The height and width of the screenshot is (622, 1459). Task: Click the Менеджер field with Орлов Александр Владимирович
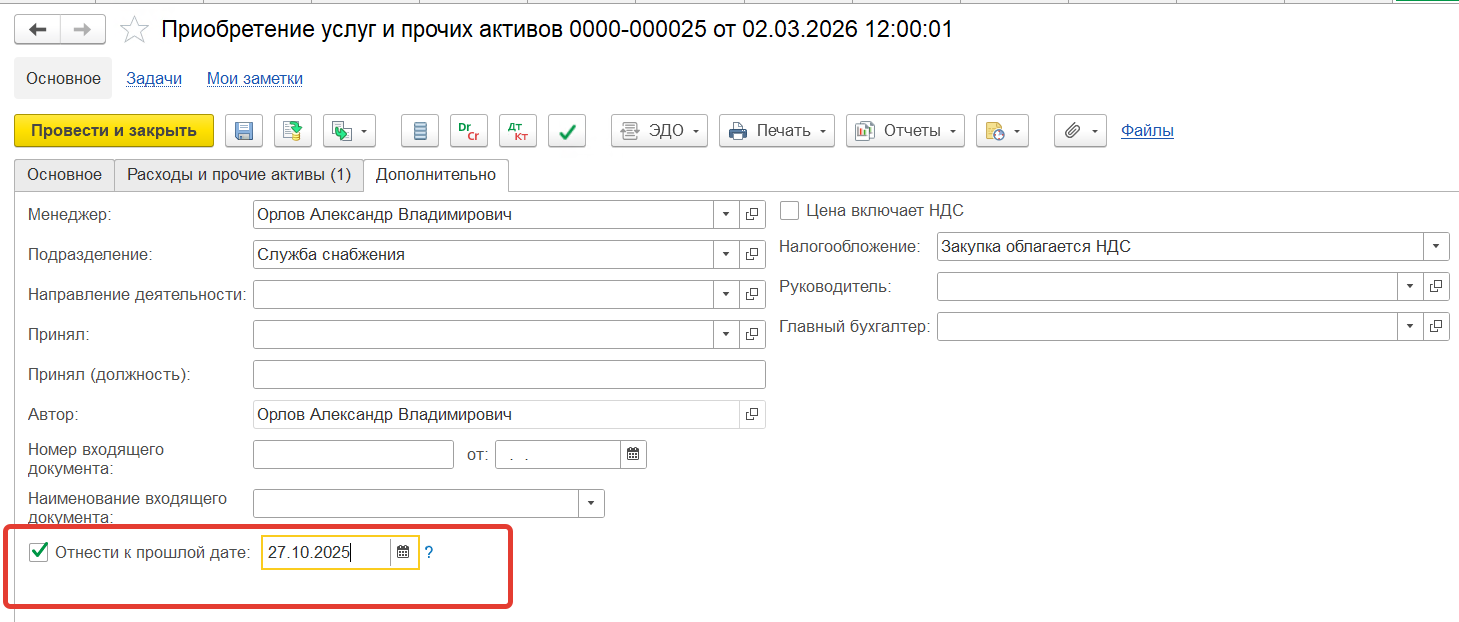tap(484, 214)
